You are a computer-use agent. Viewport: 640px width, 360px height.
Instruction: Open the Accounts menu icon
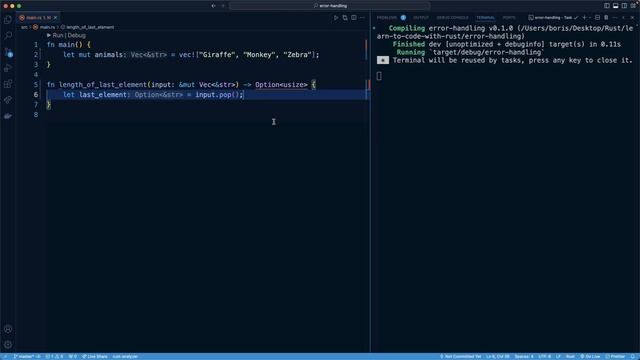8,329
